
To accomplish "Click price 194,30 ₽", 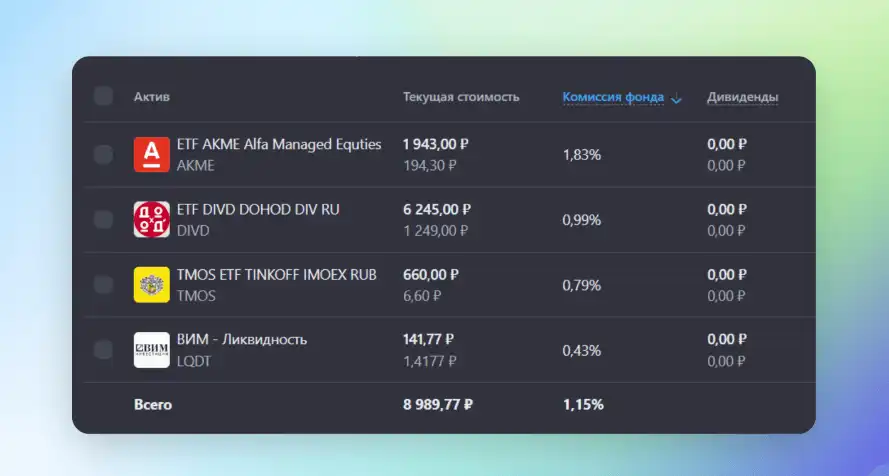I will coord(430,165).
